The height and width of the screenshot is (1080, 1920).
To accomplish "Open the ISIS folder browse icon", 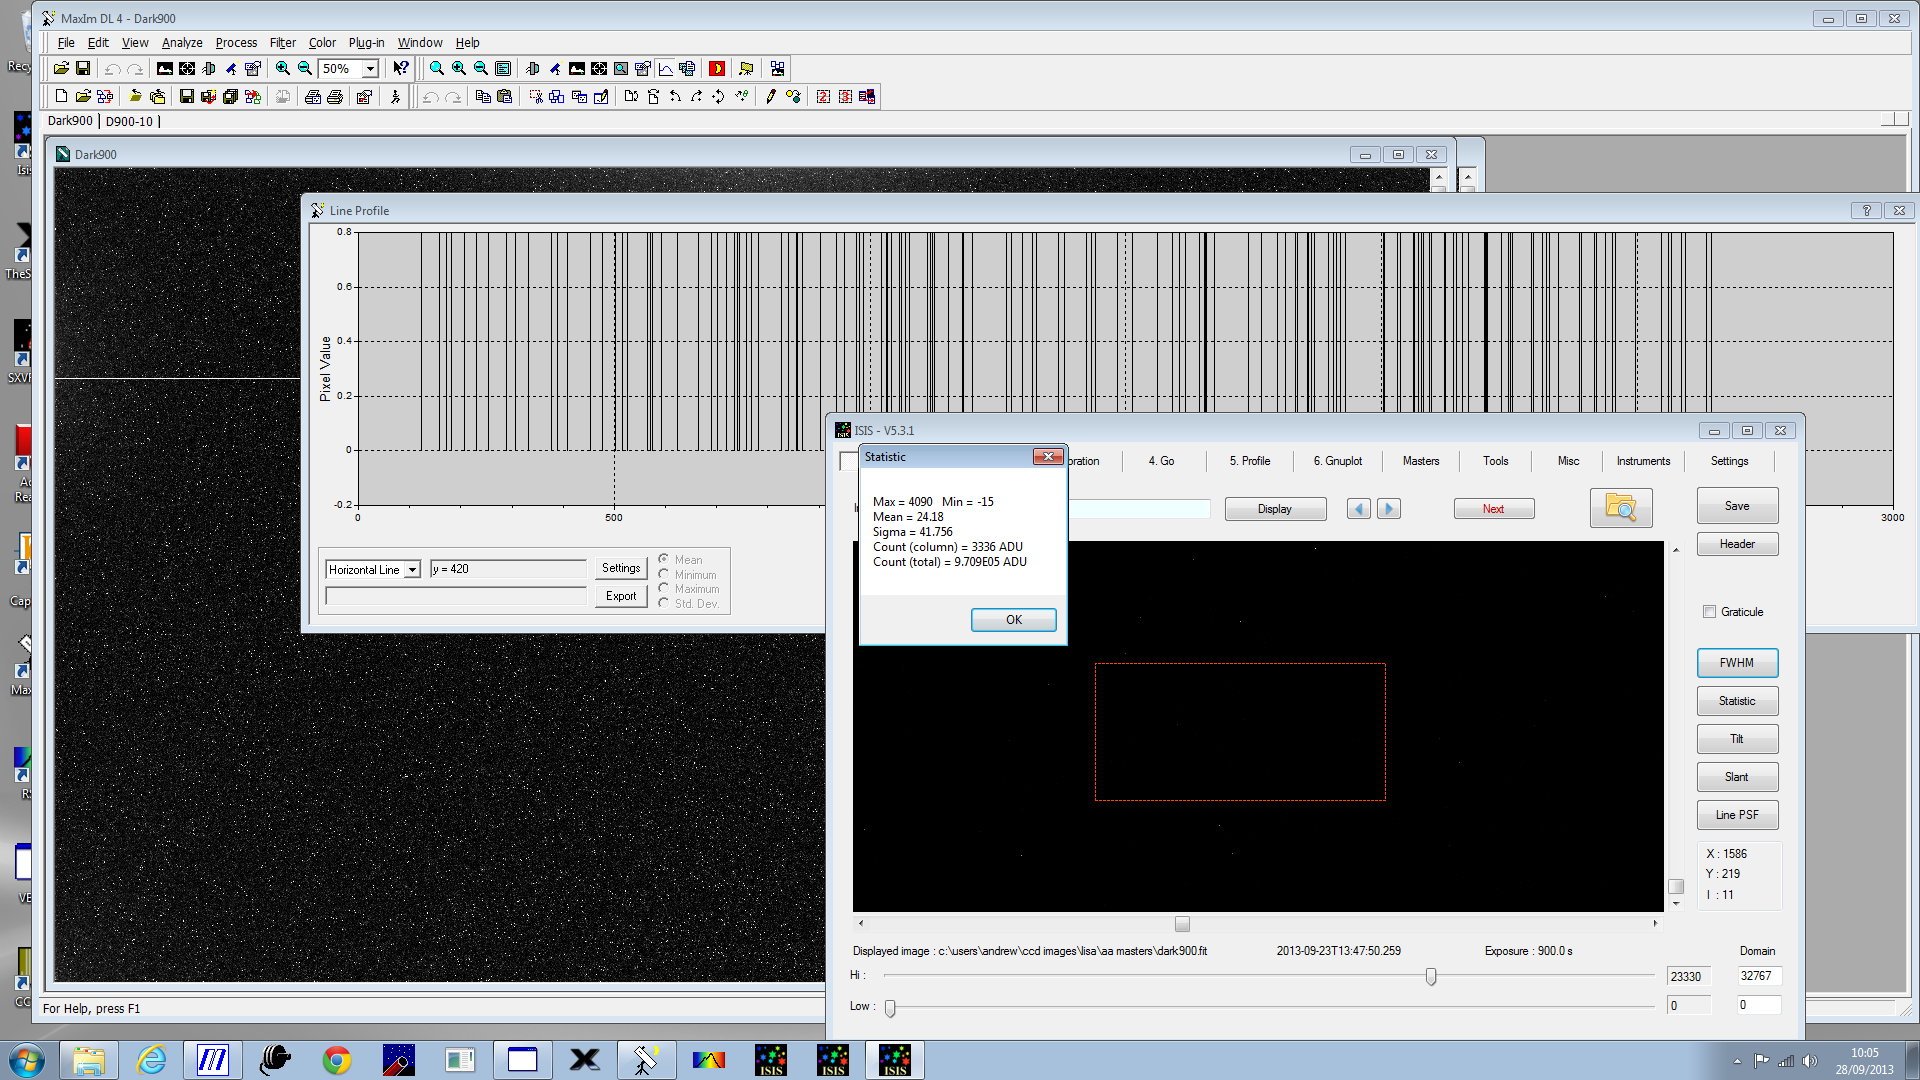I will pyautogui.click(x=1620, y=508).
